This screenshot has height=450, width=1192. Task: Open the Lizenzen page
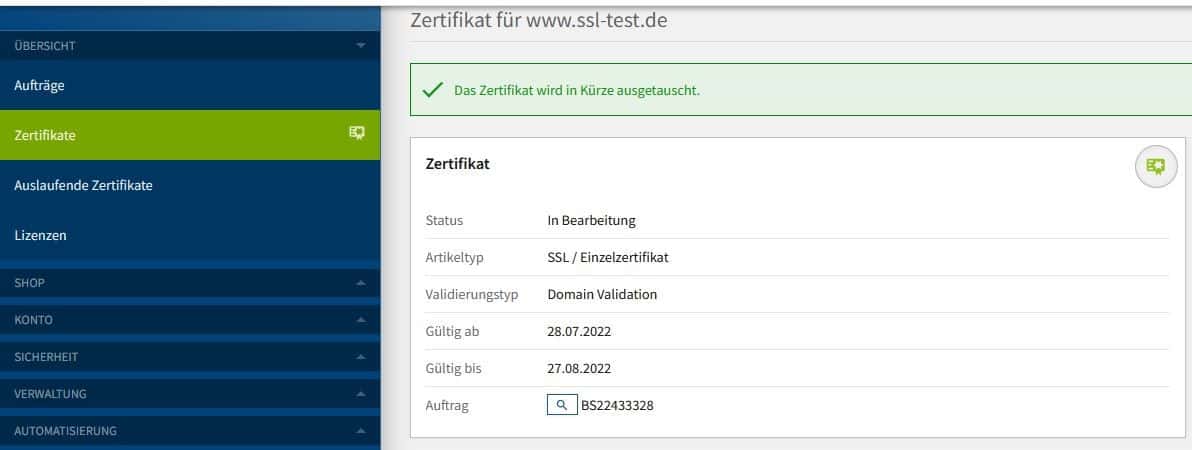(x=41, y=235)
